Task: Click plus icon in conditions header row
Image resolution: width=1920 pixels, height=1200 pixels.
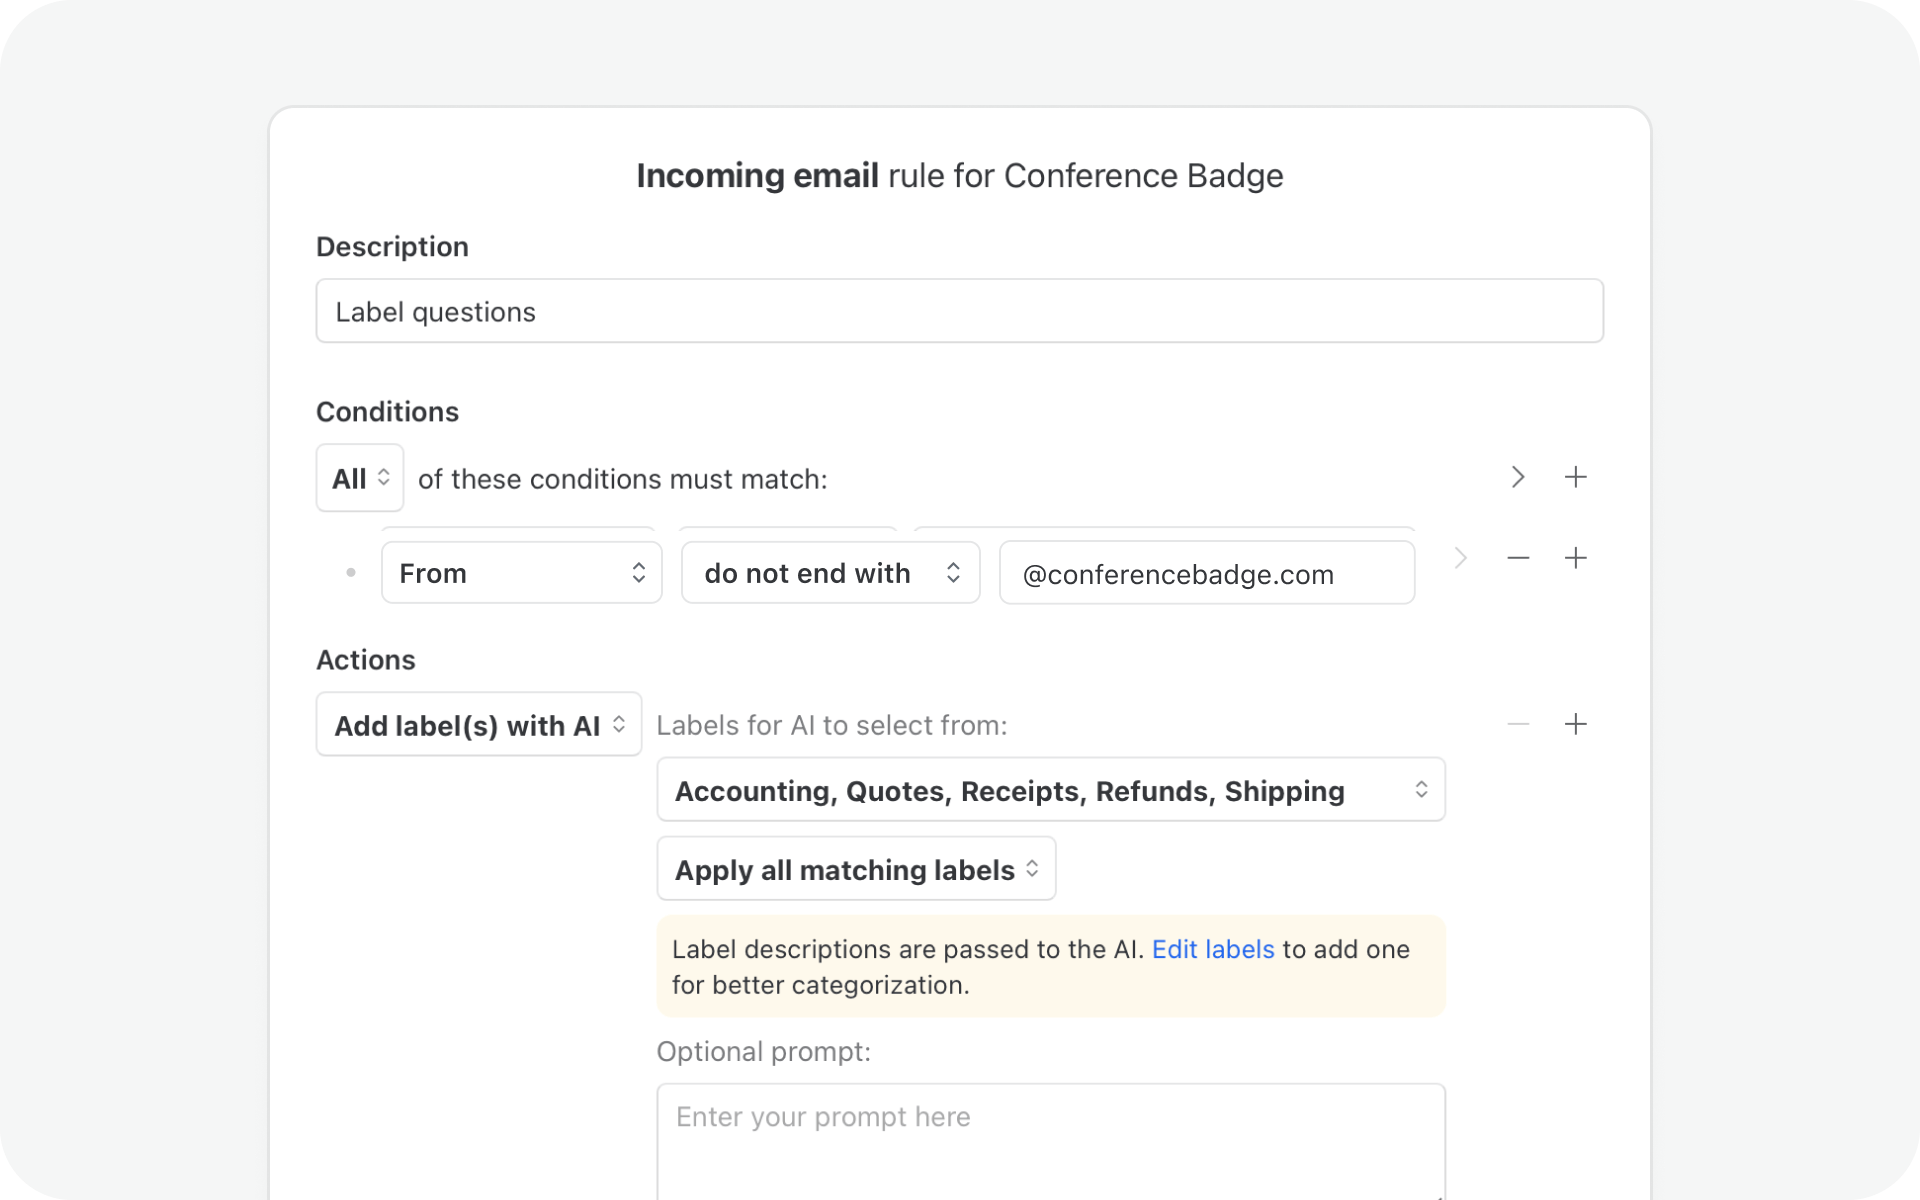Action: coord(1575,477)
